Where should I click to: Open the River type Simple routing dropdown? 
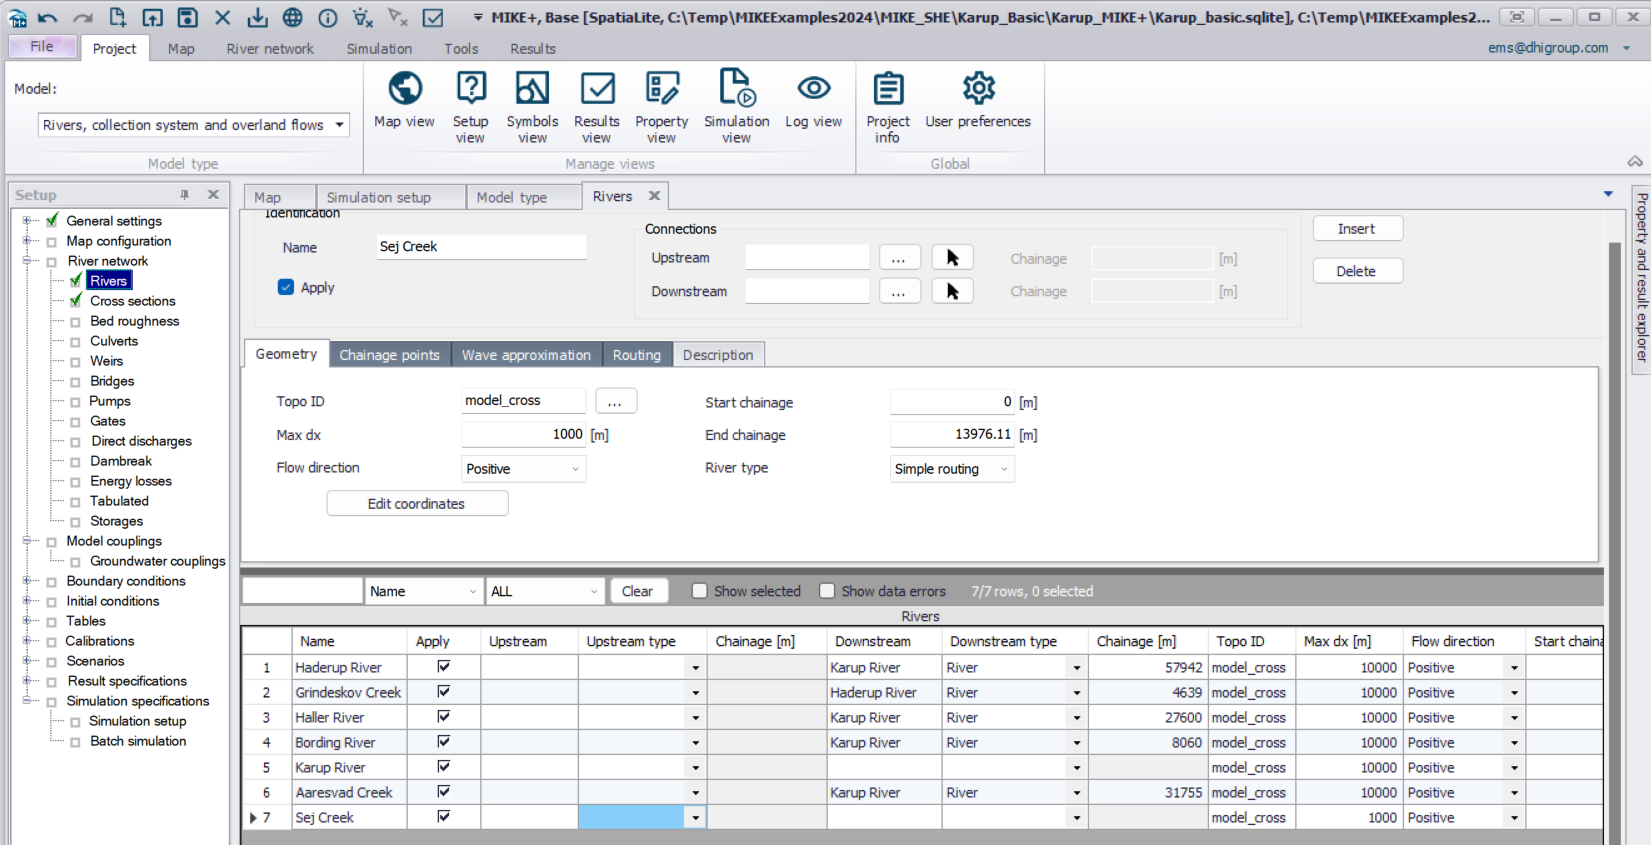pyautogui.click(x=952, y=469)
